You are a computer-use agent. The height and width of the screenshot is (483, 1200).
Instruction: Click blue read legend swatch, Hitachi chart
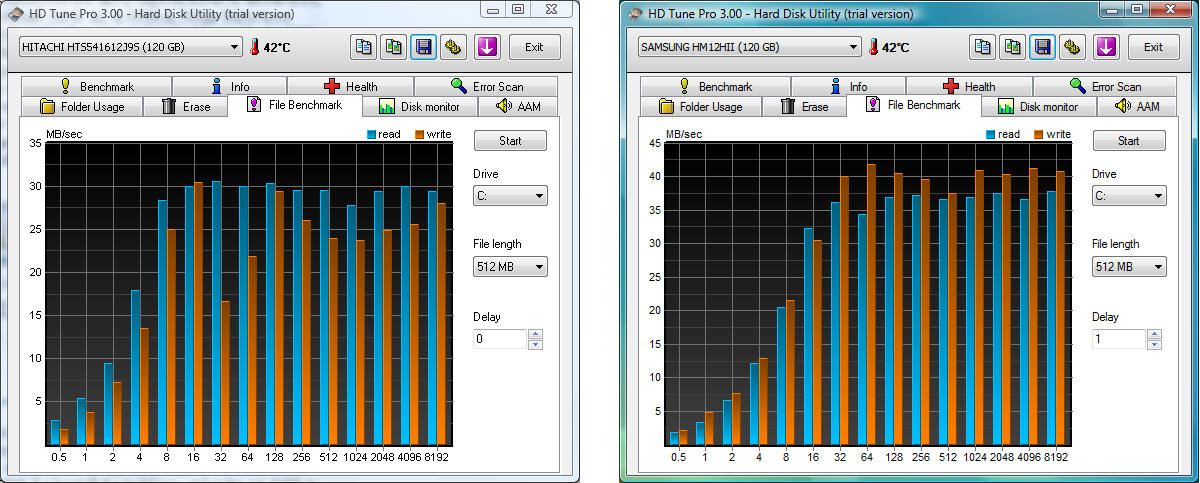point(372,133)
